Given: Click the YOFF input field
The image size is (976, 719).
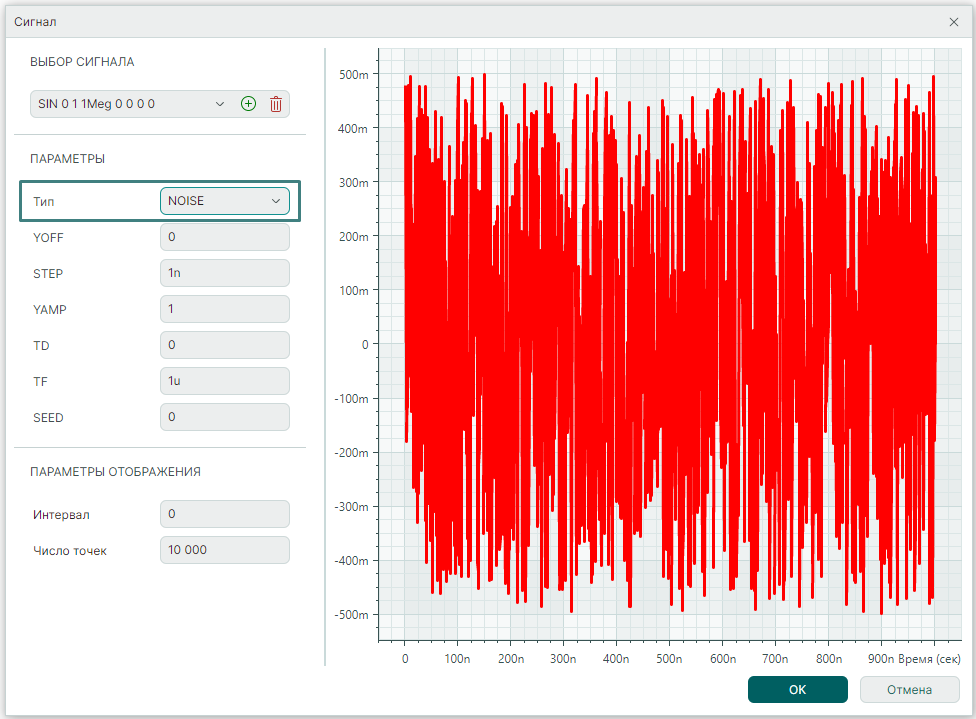Looking at the screenshot, I should 224,237.
